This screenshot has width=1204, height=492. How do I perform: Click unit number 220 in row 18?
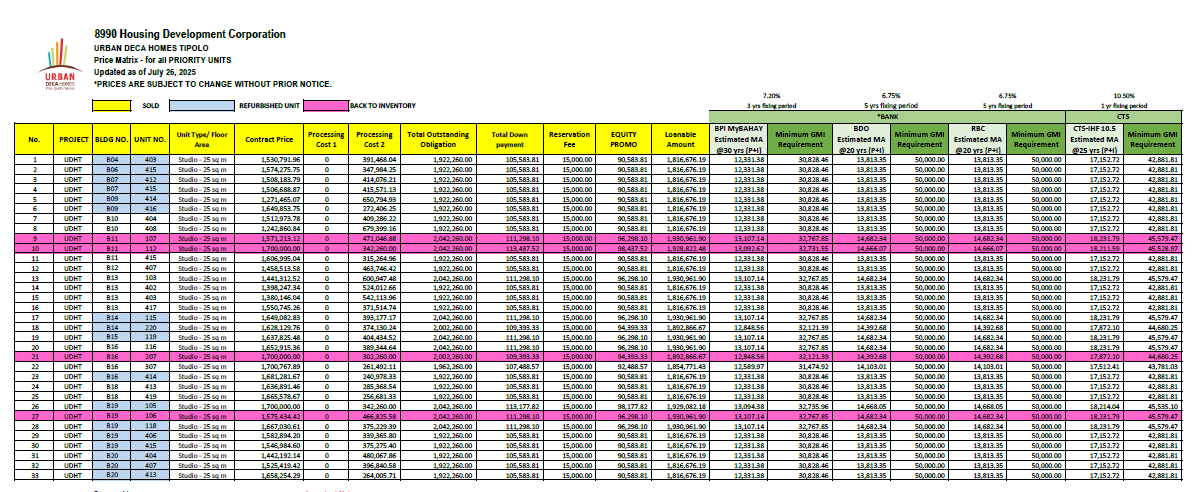pos(150,326)
